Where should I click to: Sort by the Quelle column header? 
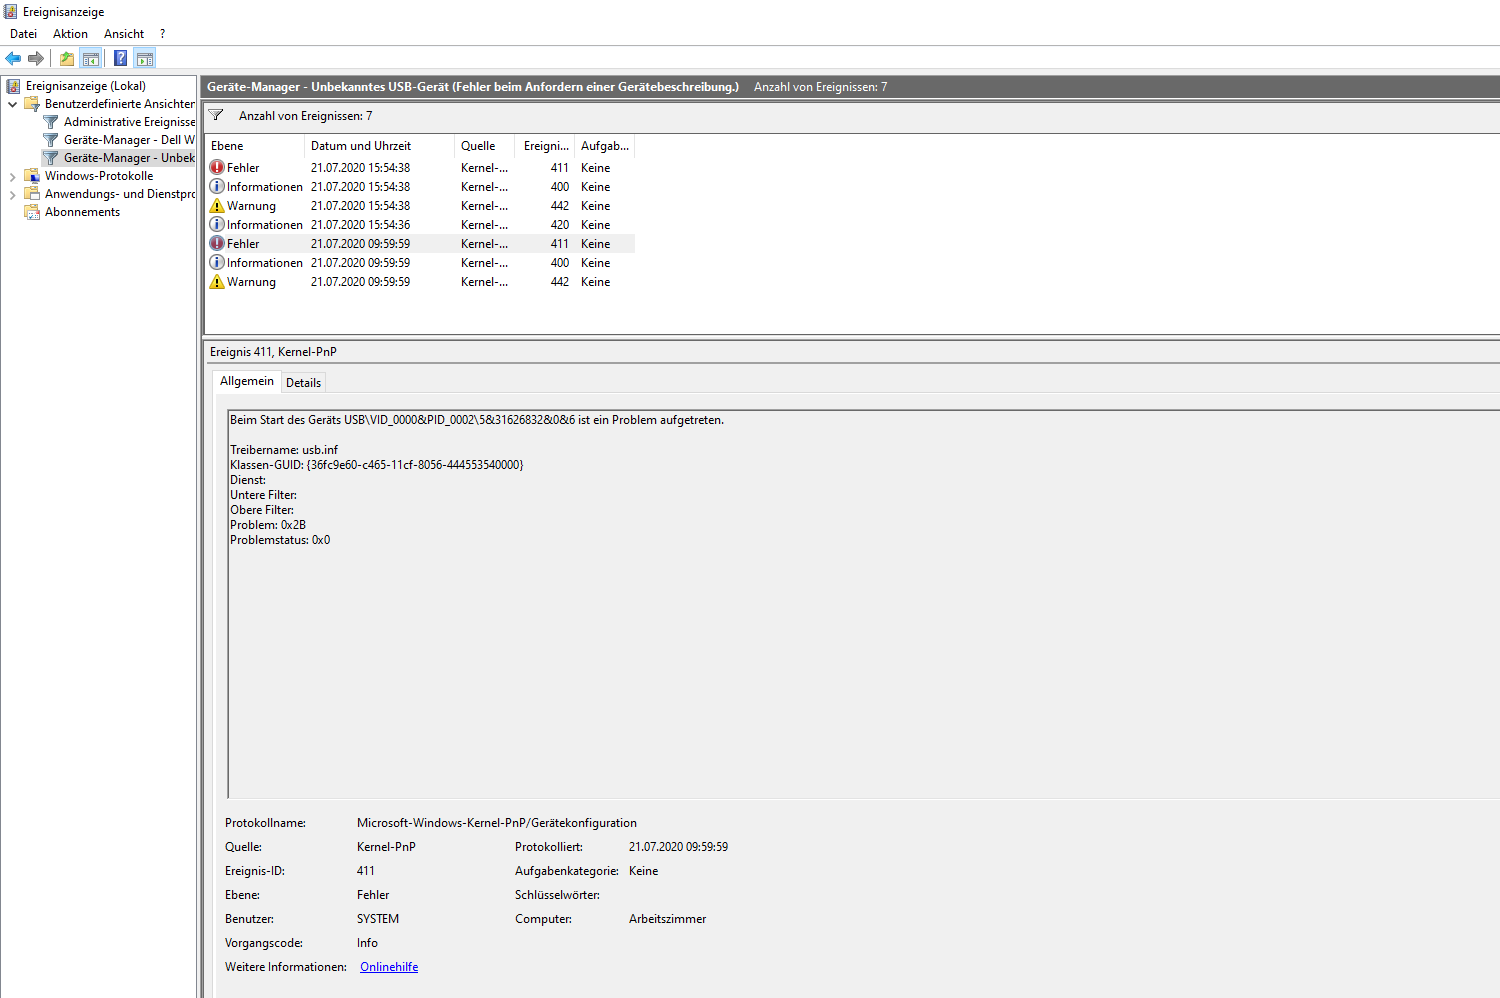484,146
